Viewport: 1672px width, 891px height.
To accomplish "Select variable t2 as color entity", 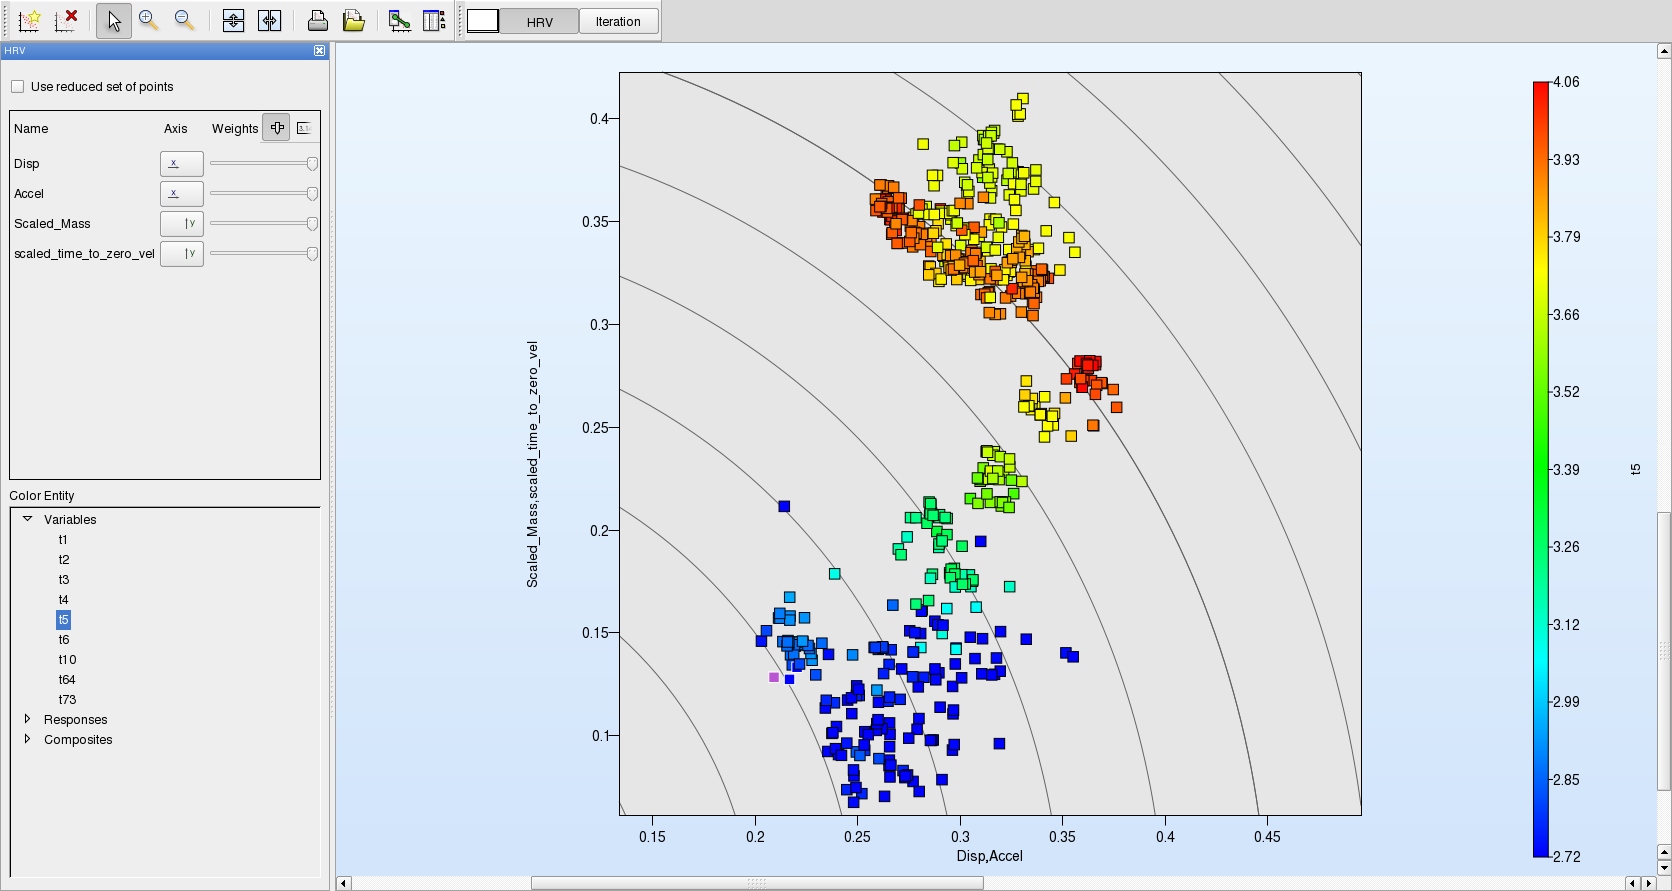I will tap(63, 560).
